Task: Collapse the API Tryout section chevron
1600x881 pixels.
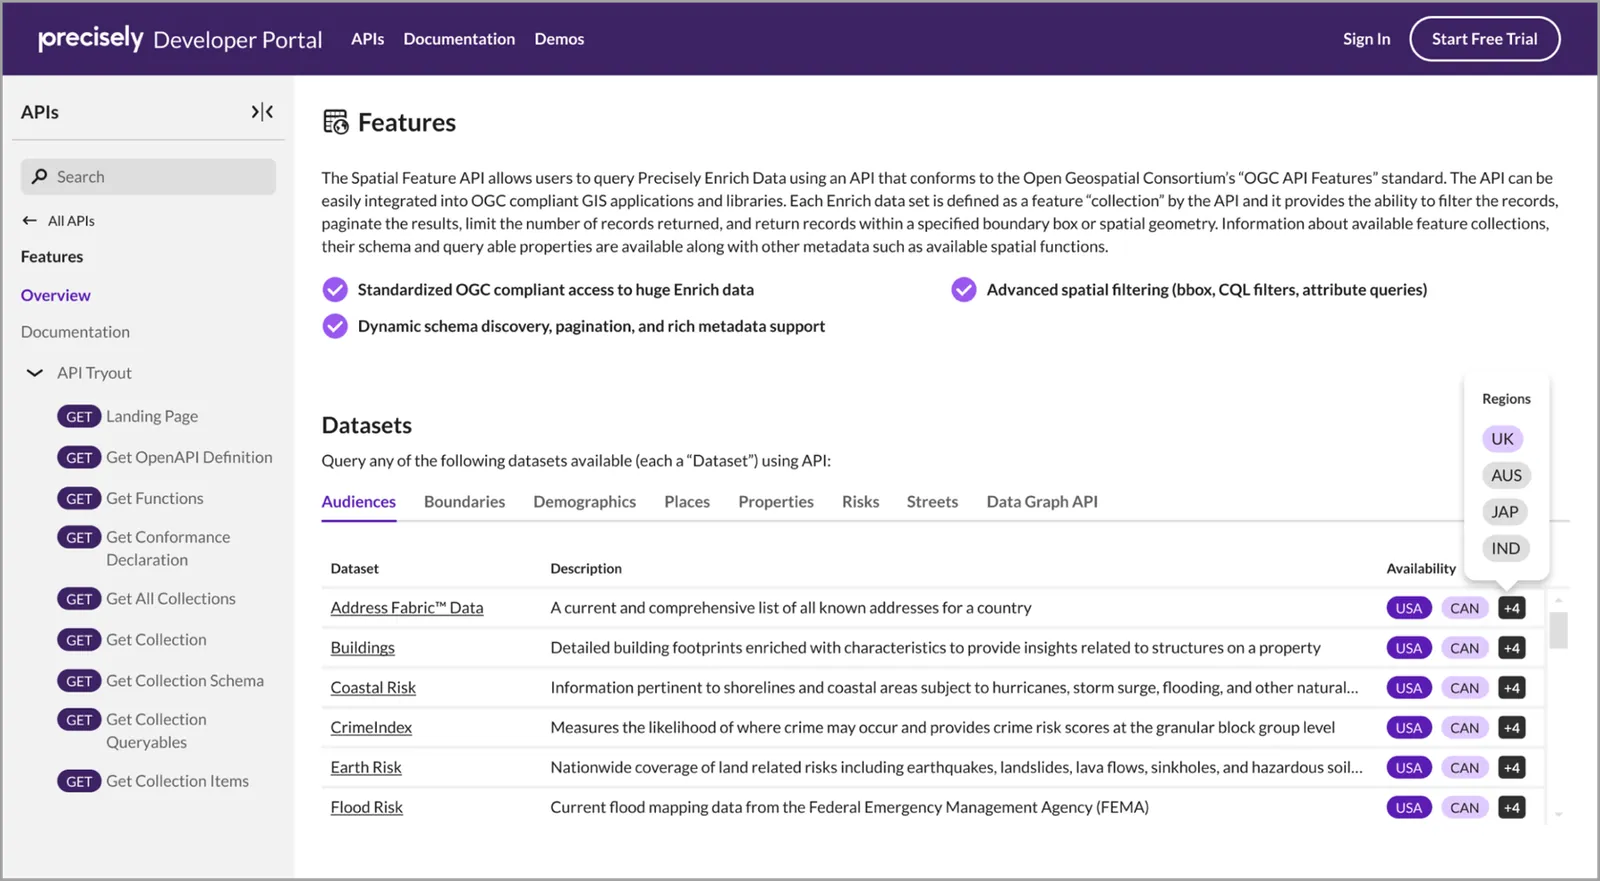Action: tap(35, 373)
